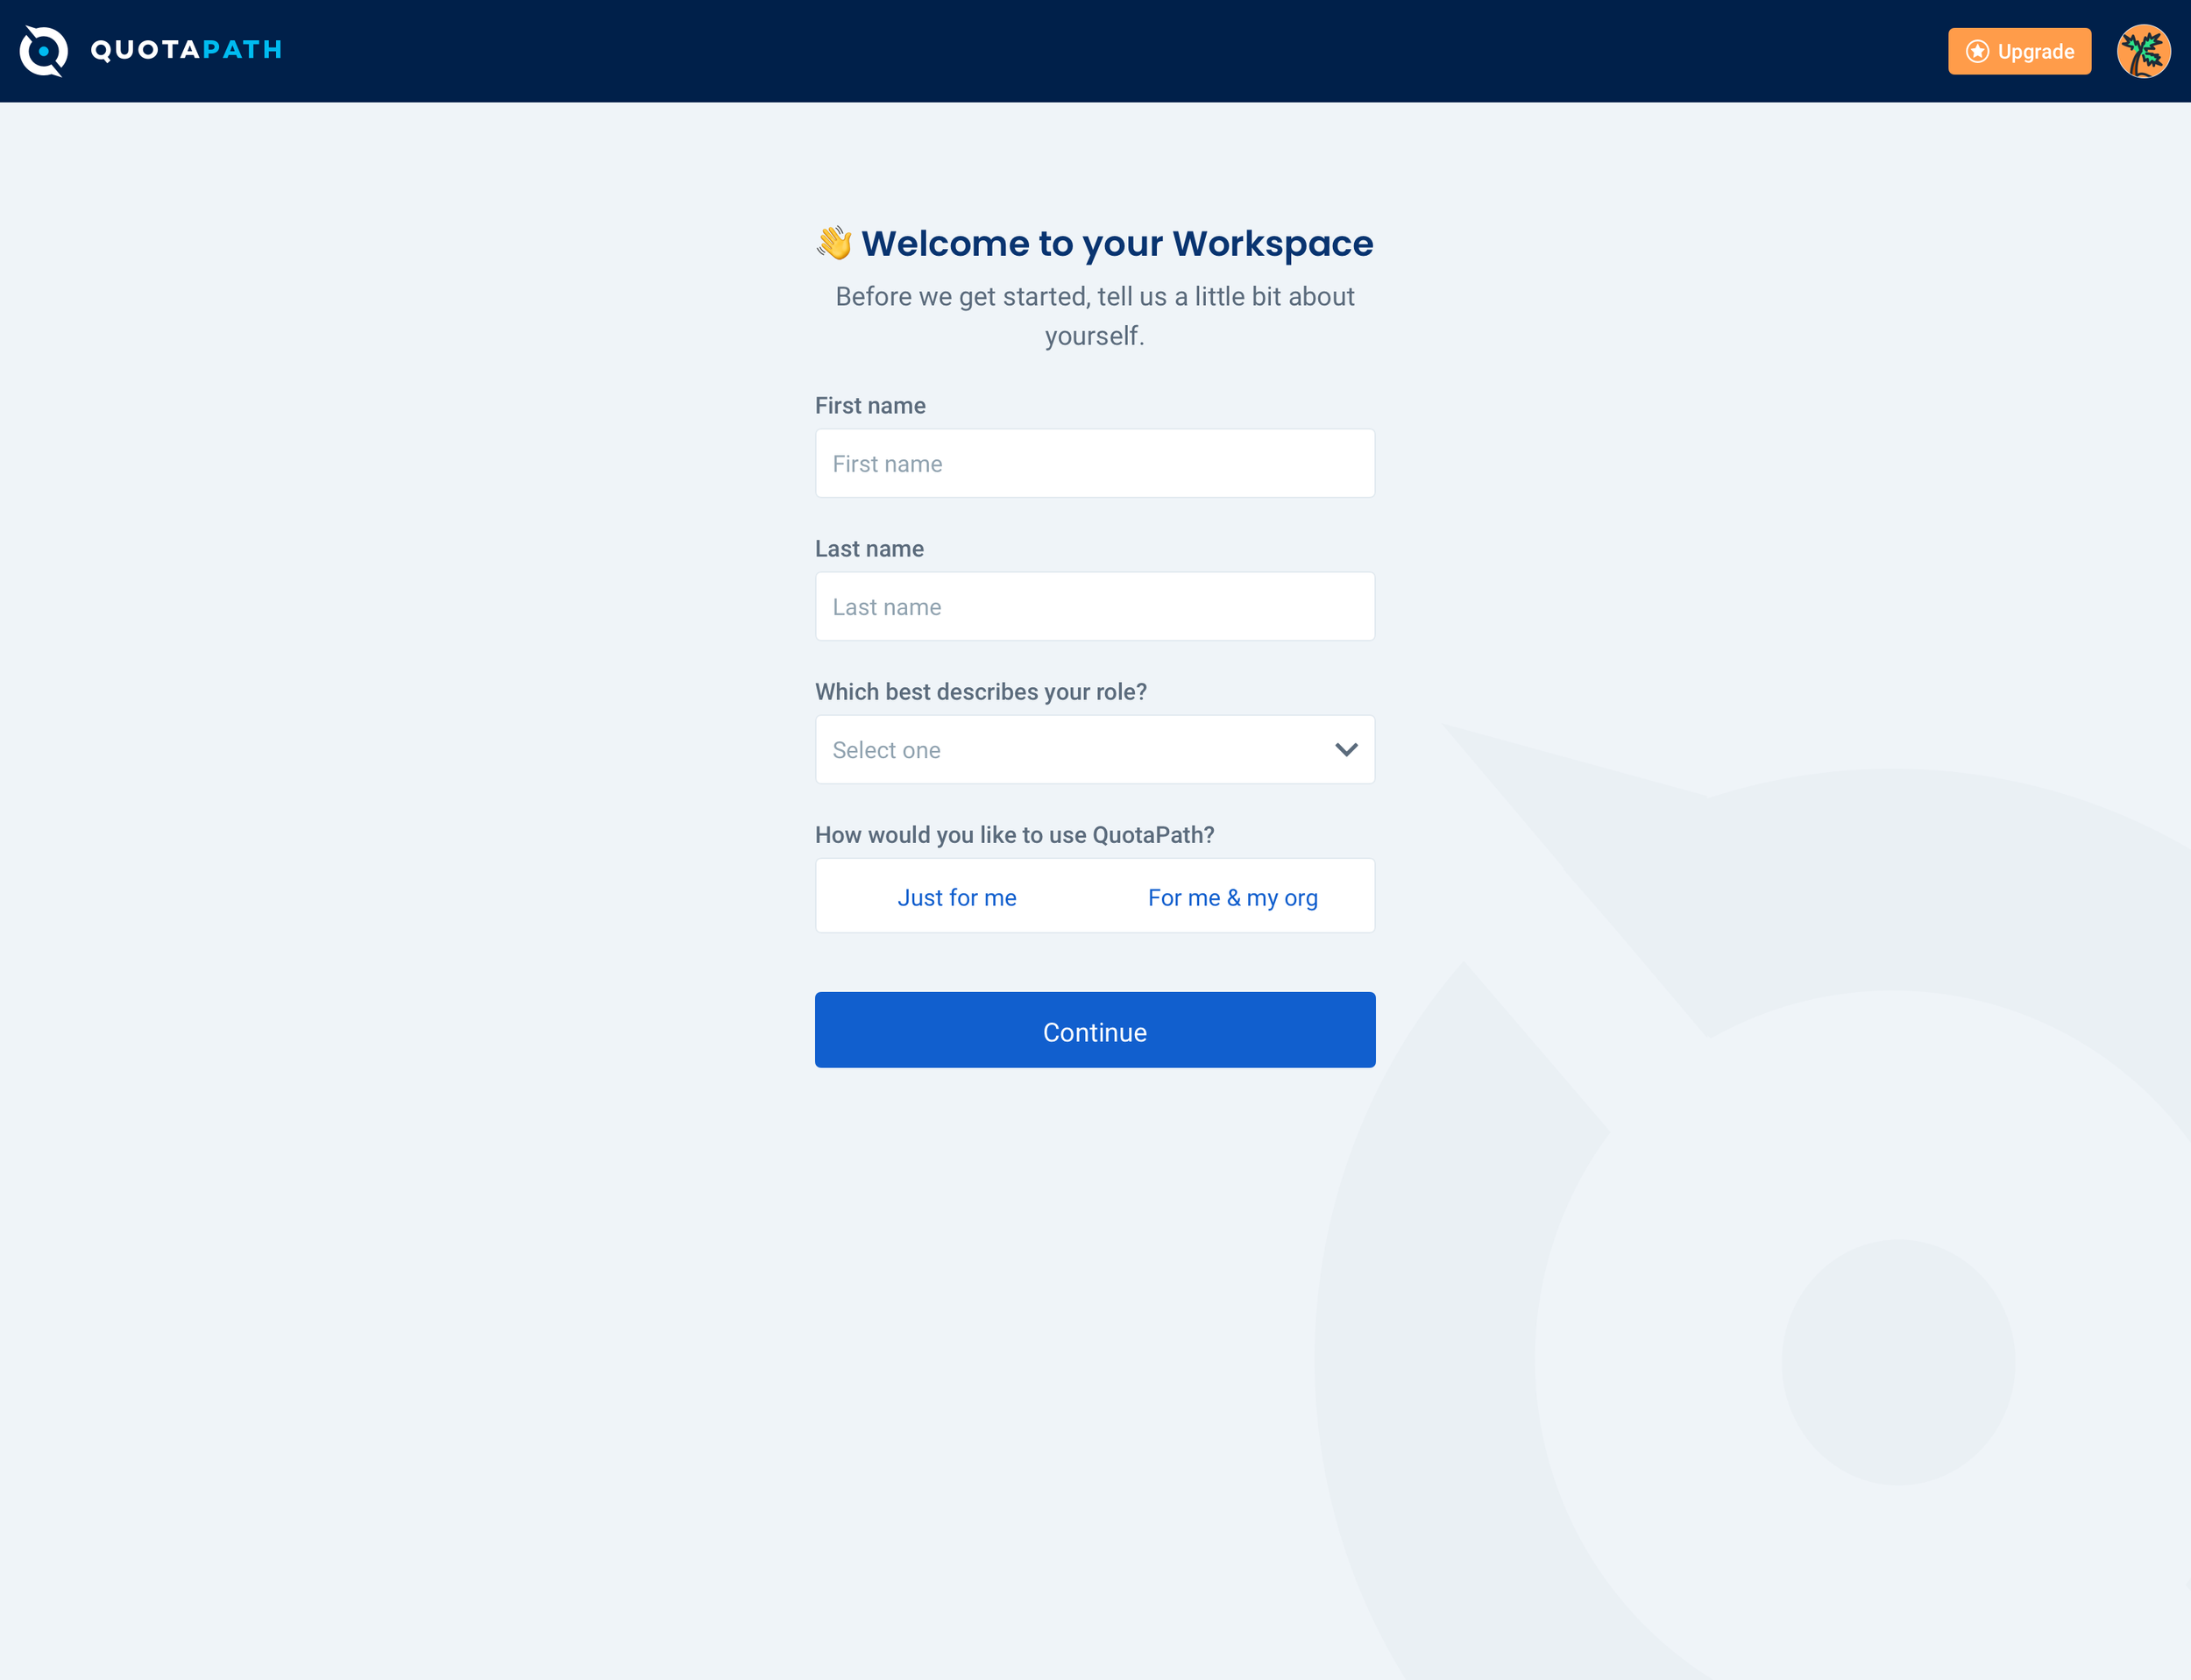The height and width of the screenshot is (1680, 2191).
Task: Click the "First name" field label
Action: [x=870, y=406]
